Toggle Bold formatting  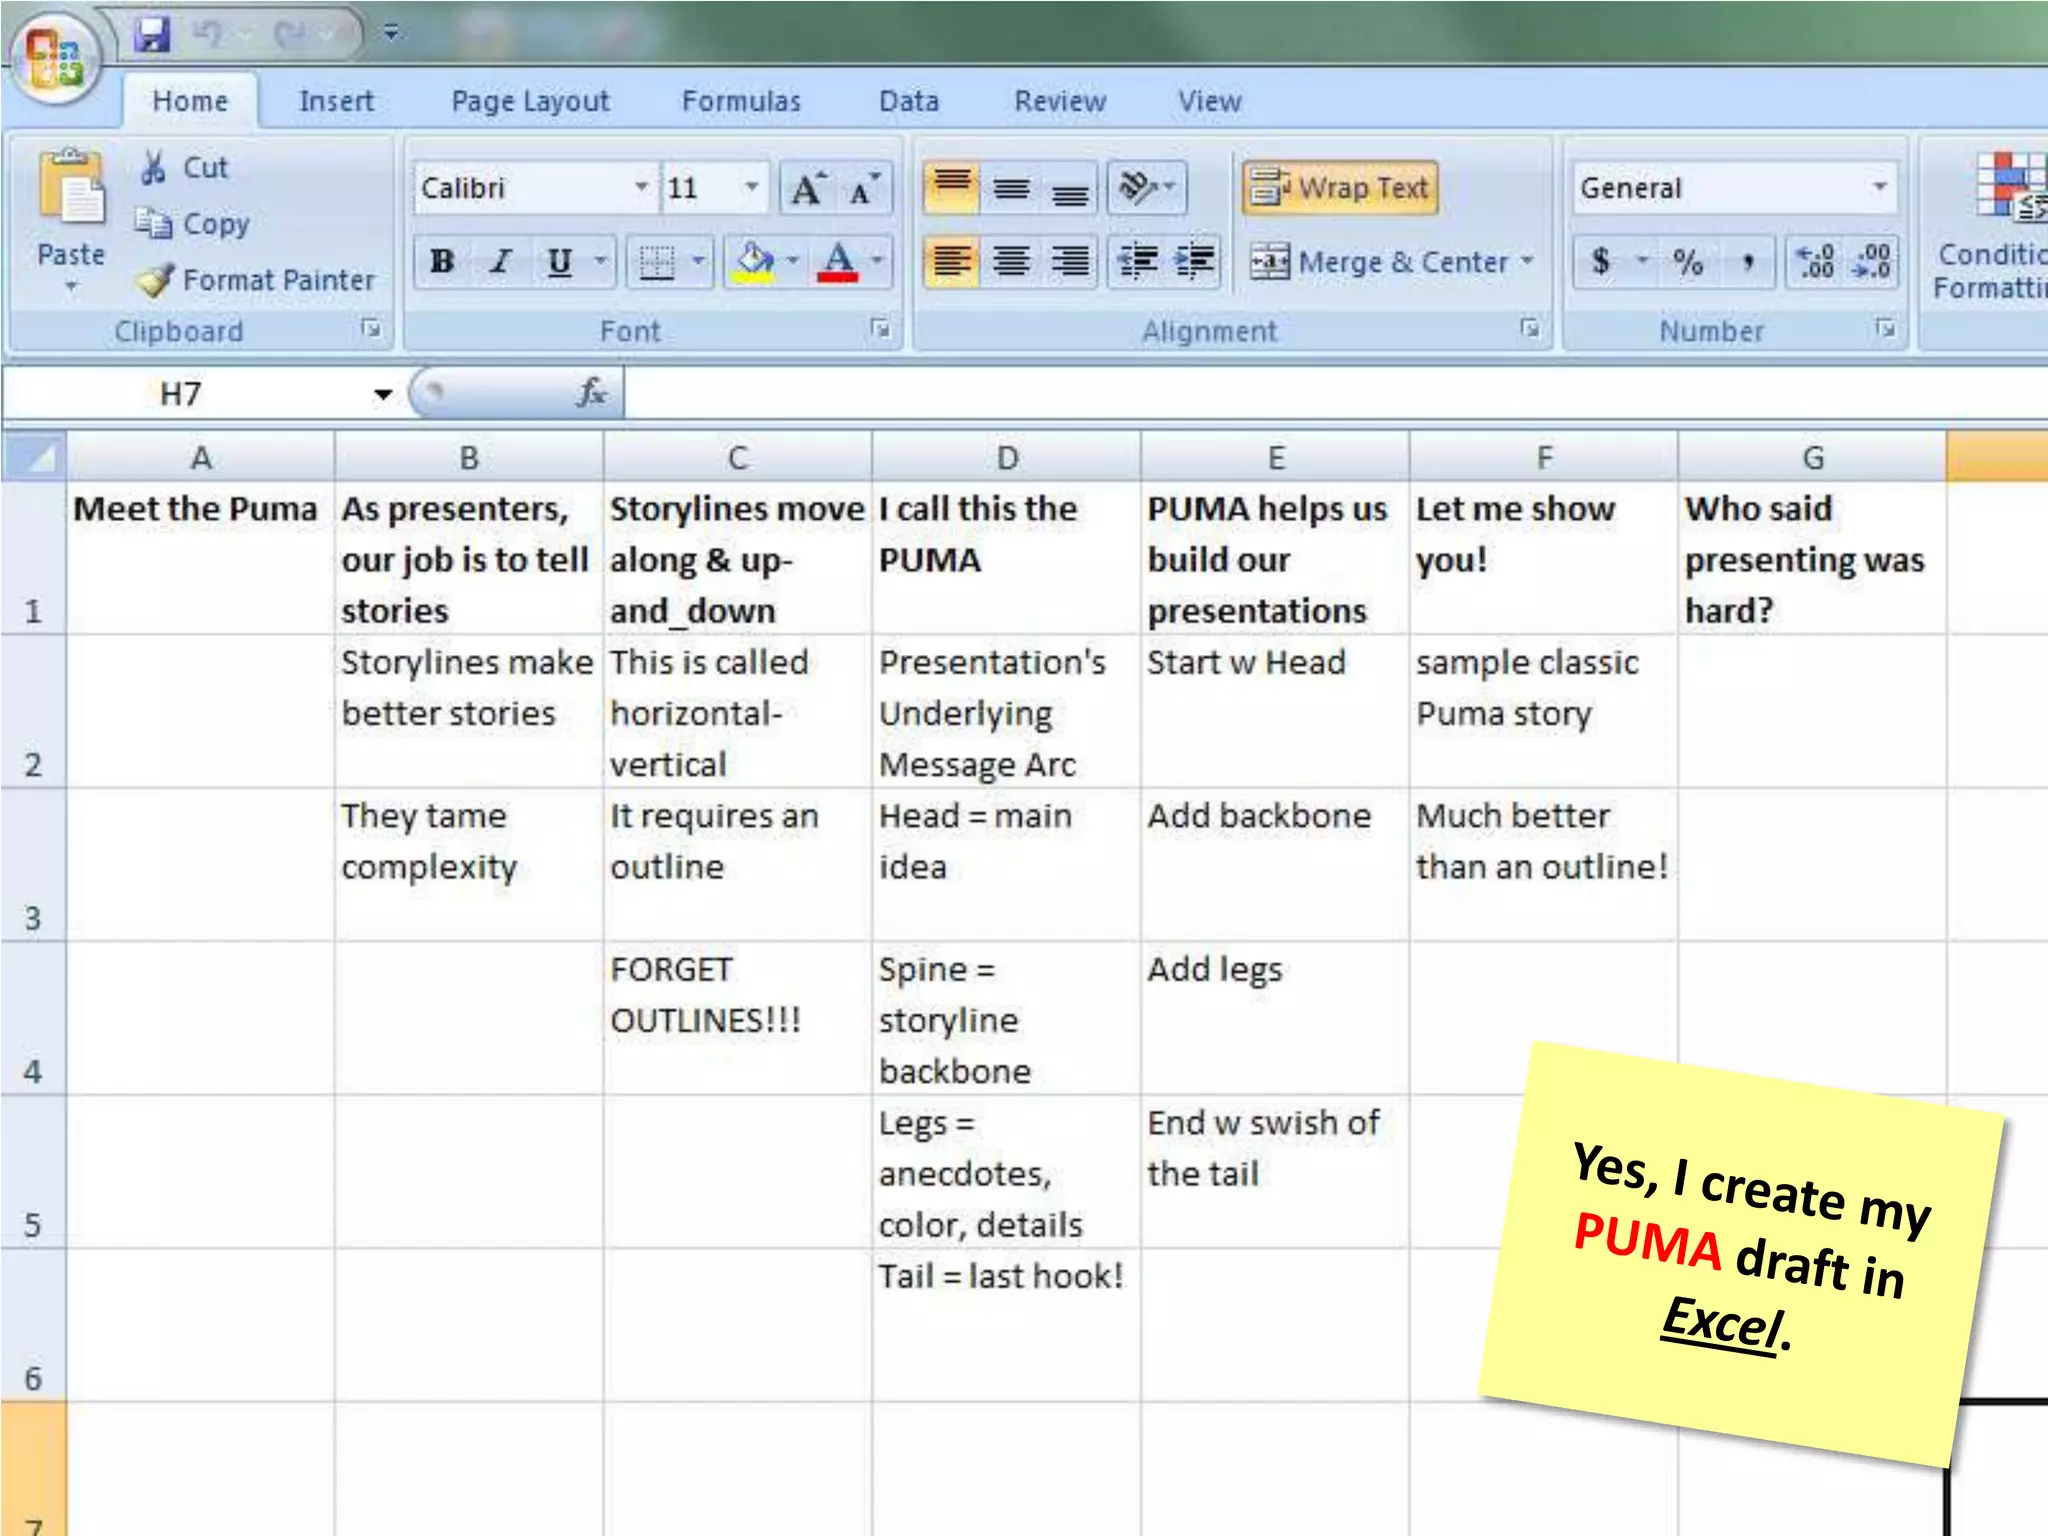click(441, 262)
